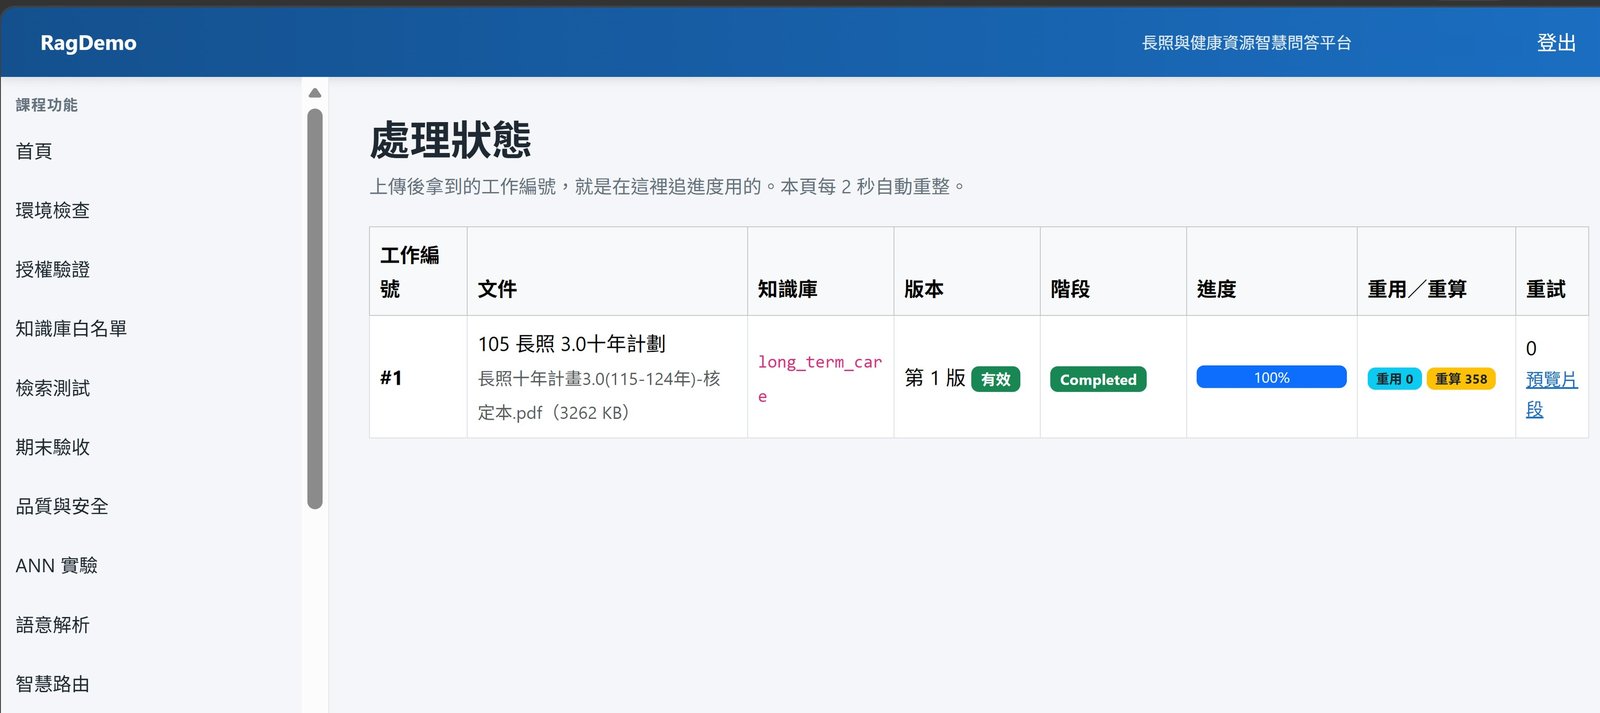Click the pdf filename 長照十年計畫3.0
1600x713 pixels.
(x=599, y=395)
